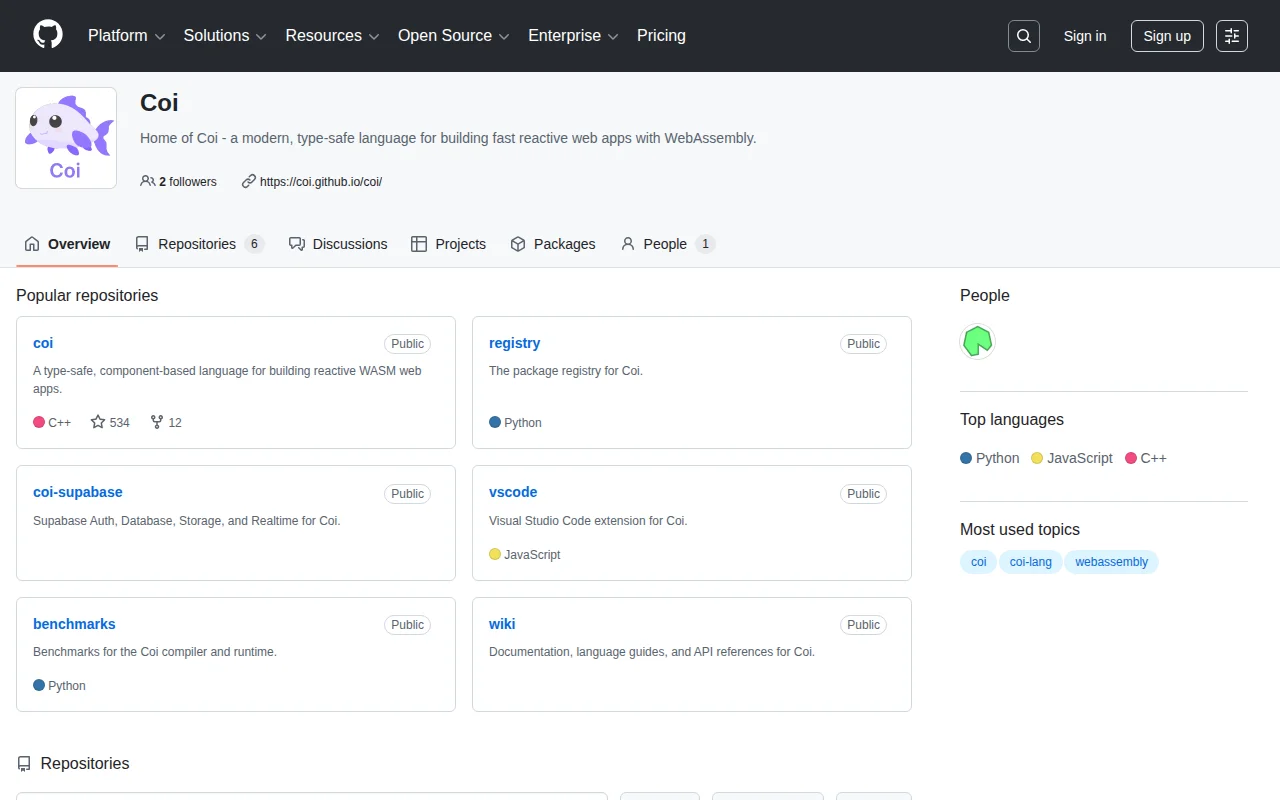
Task: Click the People sidebar heading
Action: pos(985,296)
